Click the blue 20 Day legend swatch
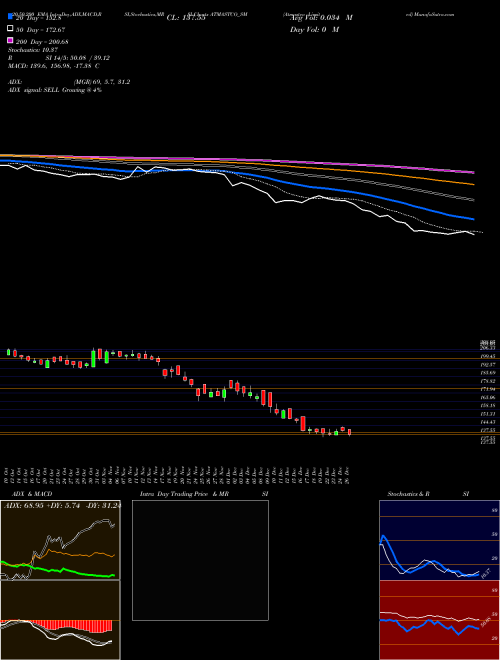This screenshot has height=660, width=500. pyautogui.click(x=10, y=16)
